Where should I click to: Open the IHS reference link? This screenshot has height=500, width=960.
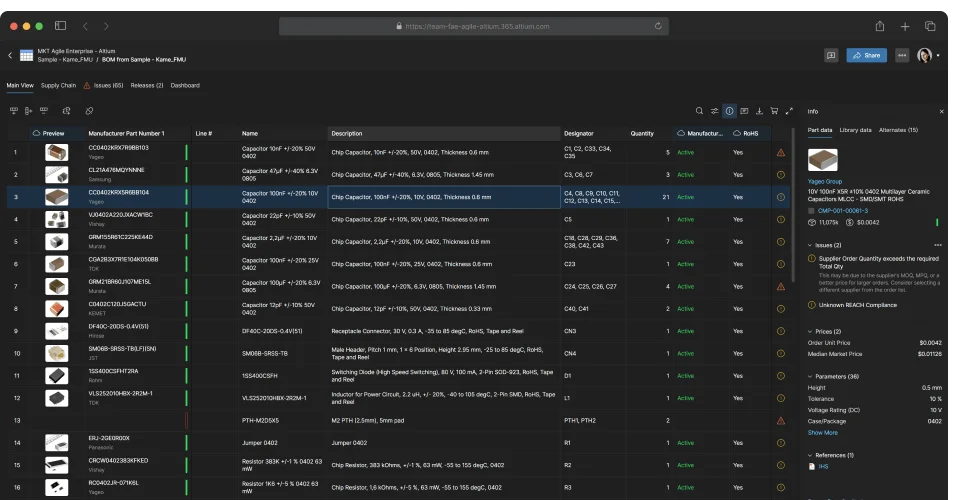(823, 466)
